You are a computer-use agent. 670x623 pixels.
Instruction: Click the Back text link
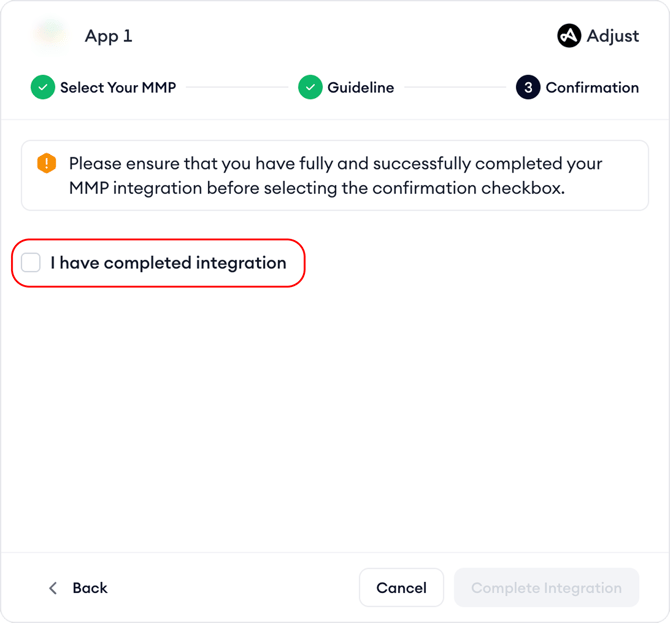(x=90, y=588)
